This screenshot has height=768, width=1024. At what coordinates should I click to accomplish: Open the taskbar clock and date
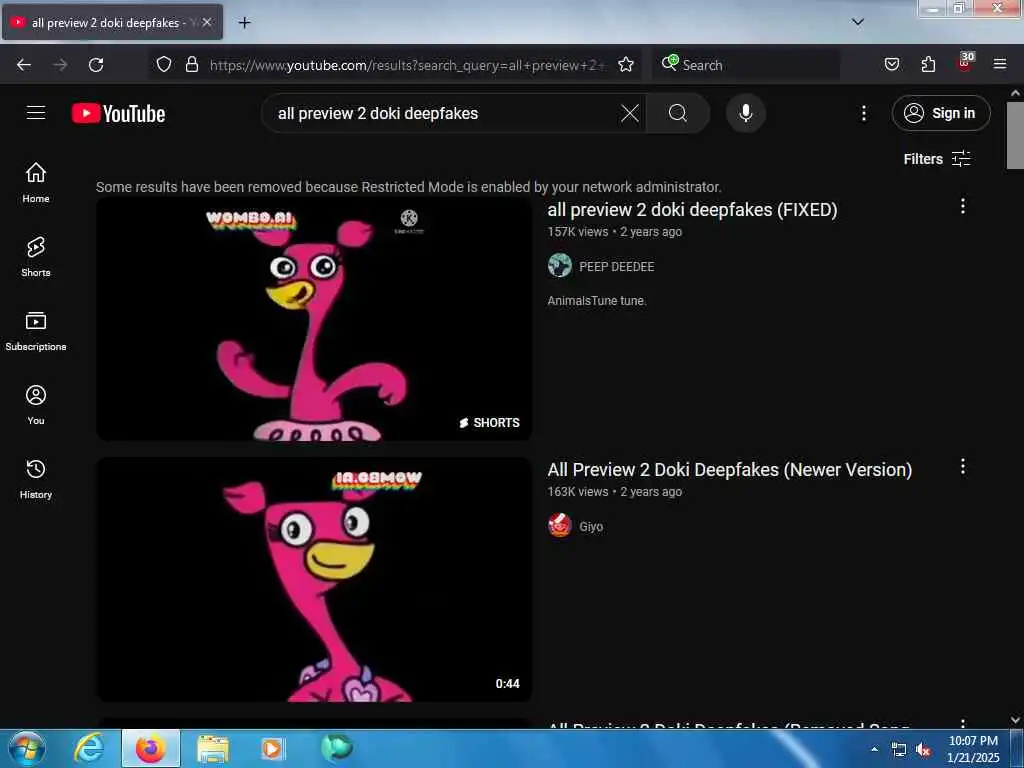click(x=973, y=749)
